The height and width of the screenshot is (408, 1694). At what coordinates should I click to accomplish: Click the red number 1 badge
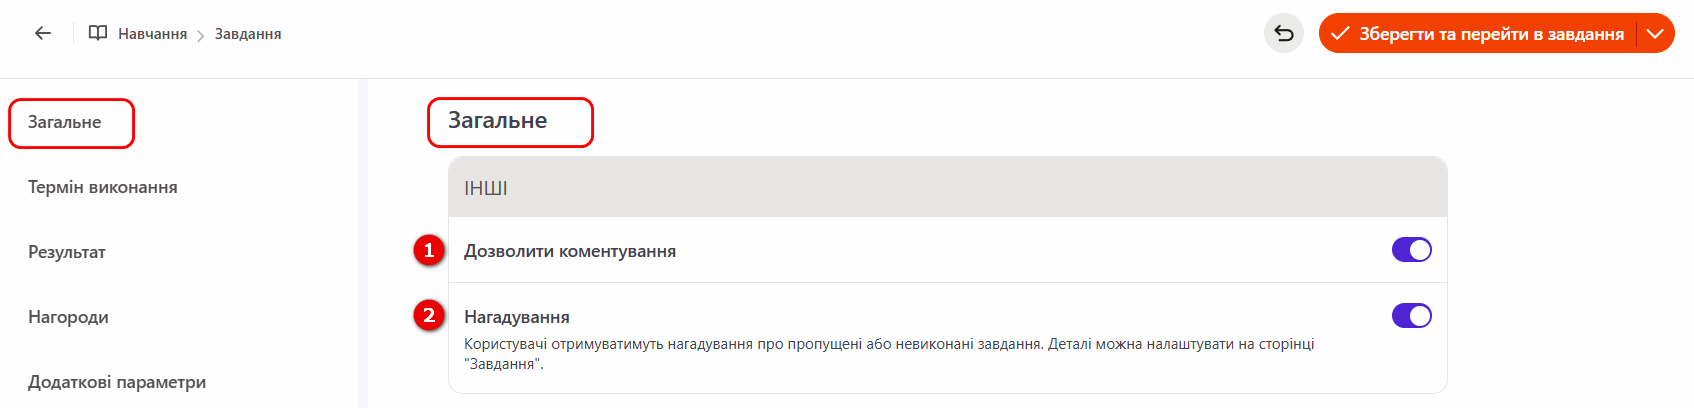(x=429, y=250)
